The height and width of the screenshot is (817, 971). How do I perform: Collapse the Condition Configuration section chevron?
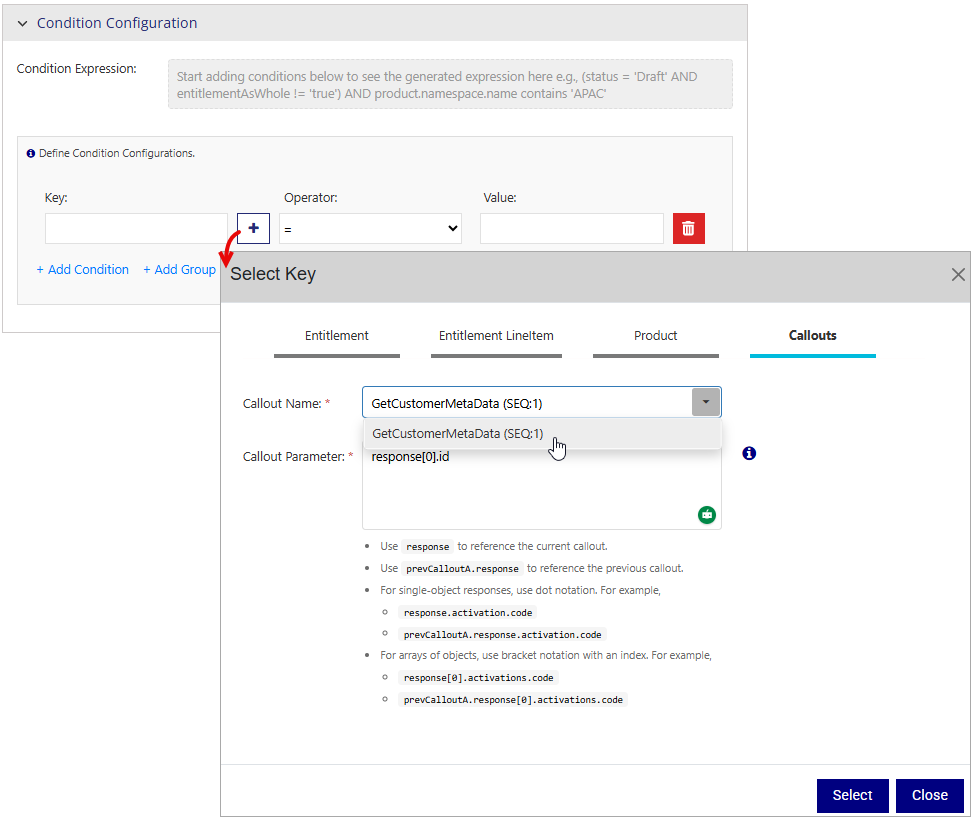(x=22, y=23)
